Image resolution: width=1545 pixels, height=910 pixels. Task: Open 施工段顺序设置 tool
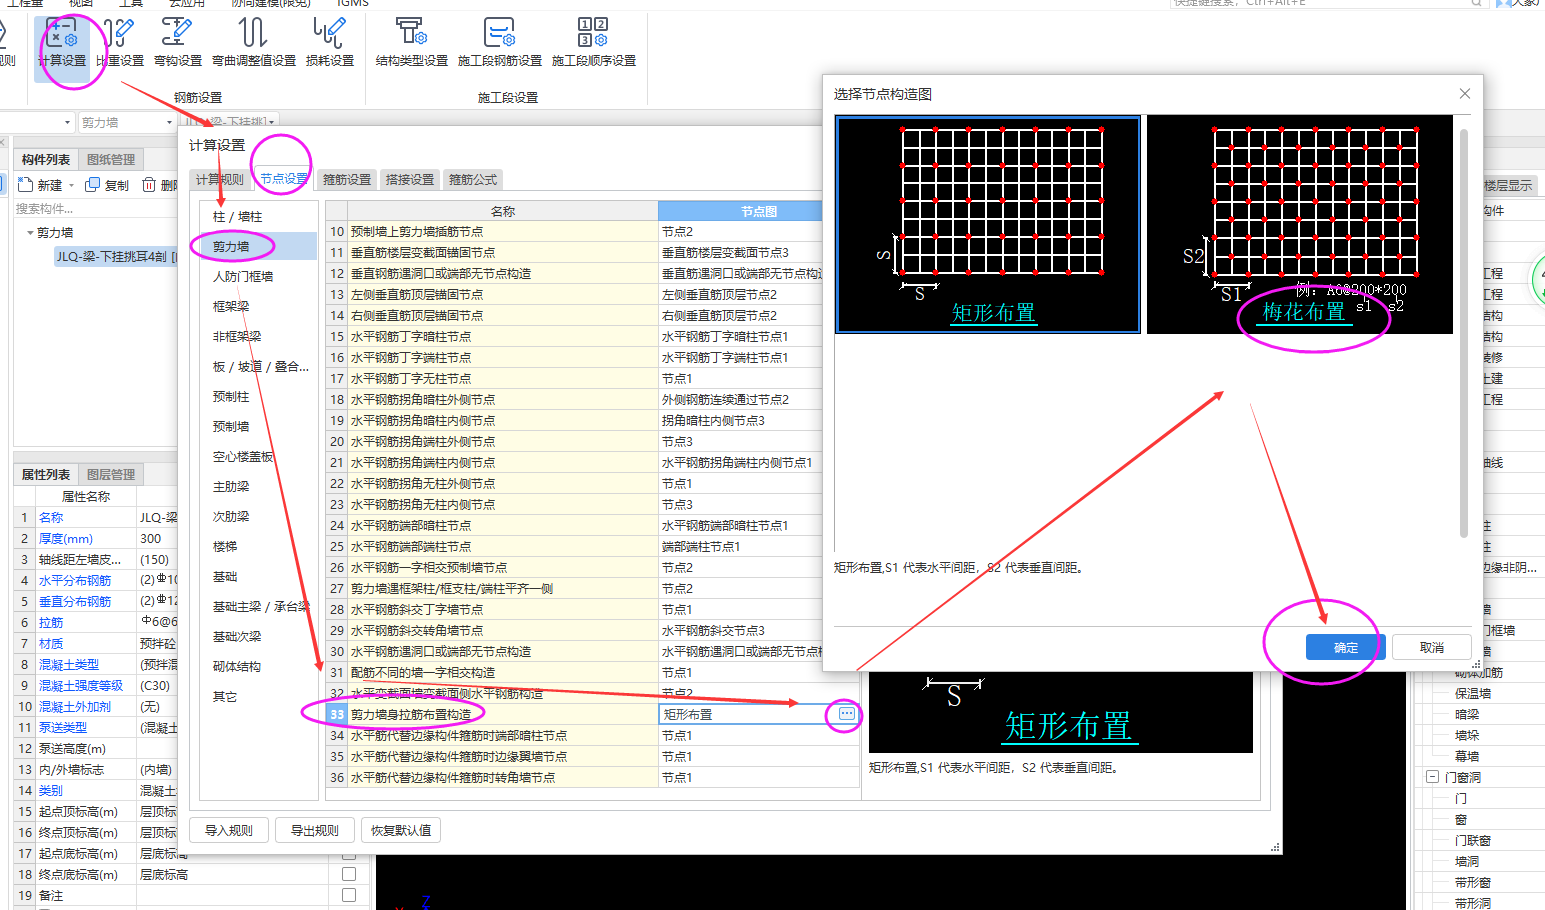pyautogui.click(x=594, y=44)
